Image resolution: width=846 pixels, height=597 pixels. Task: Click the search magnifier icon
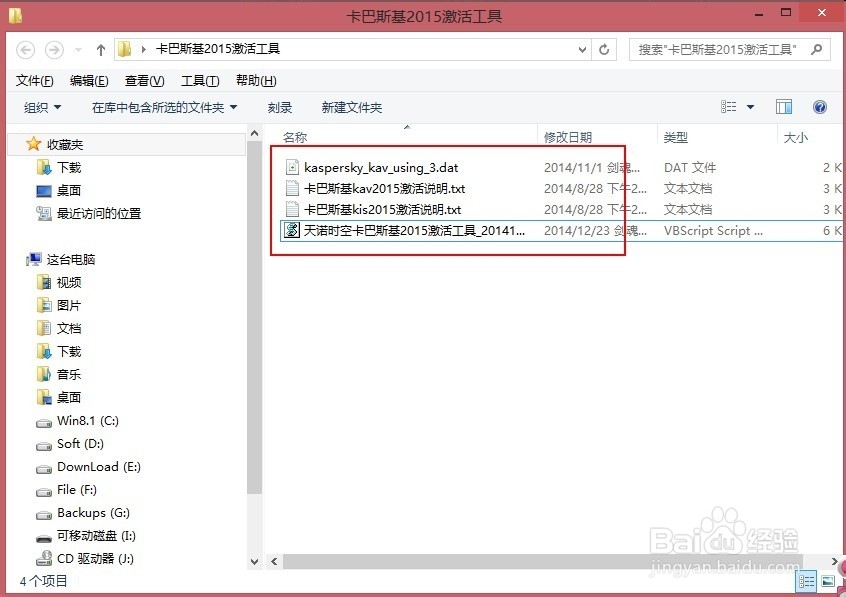pos(817,50)
